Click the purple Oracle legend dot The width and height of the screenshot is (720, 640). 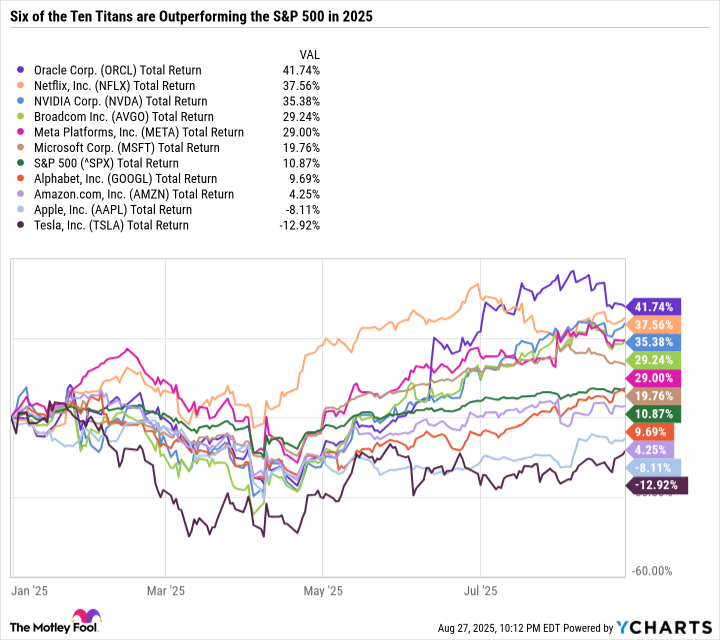pos(23,71)
